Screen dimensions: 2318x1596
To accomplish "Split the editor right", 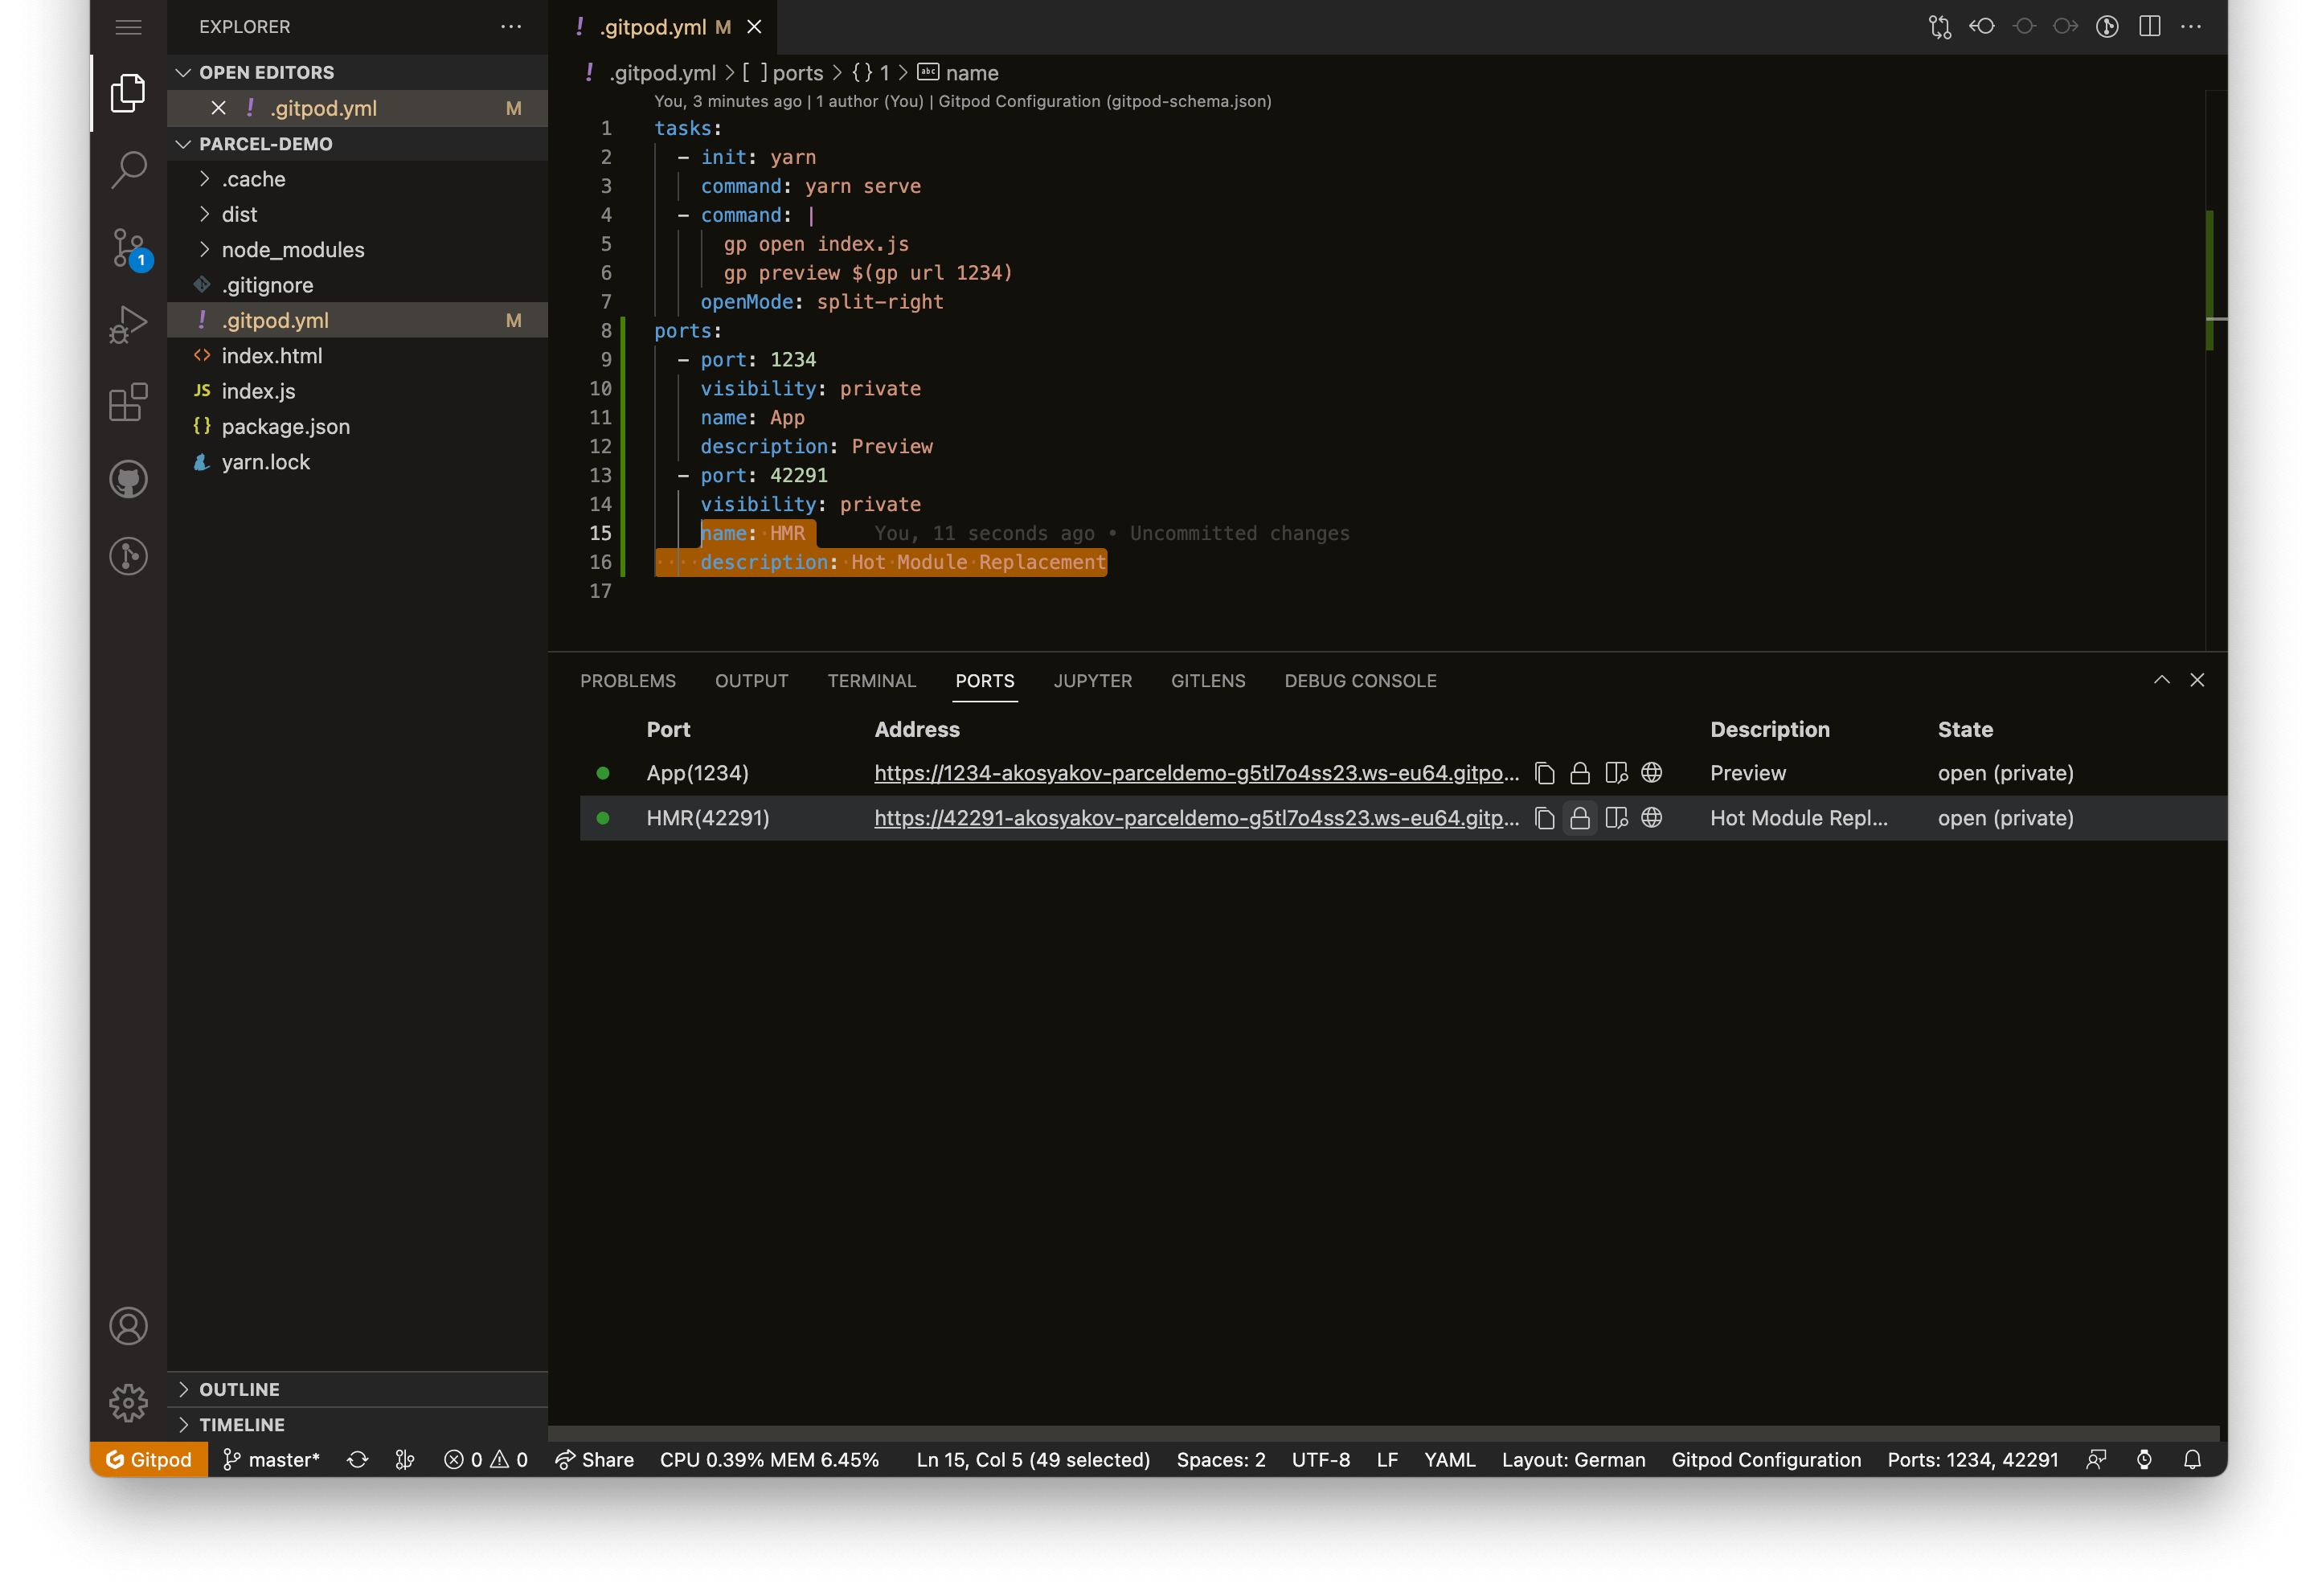I will point(2150,27).
